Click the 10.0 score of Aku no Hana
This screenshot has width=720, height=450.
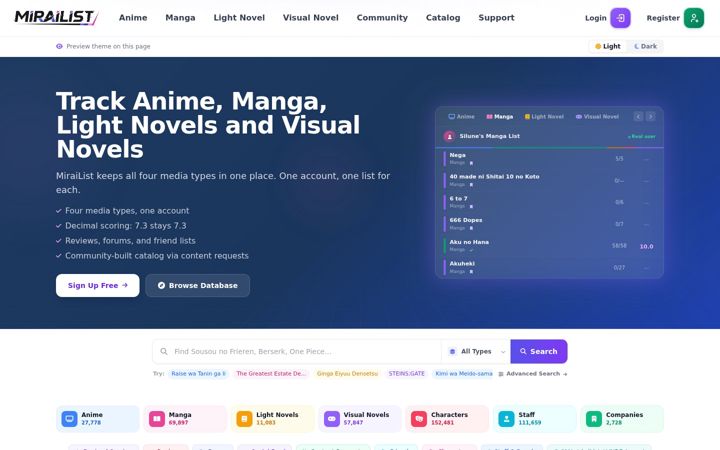646,247
